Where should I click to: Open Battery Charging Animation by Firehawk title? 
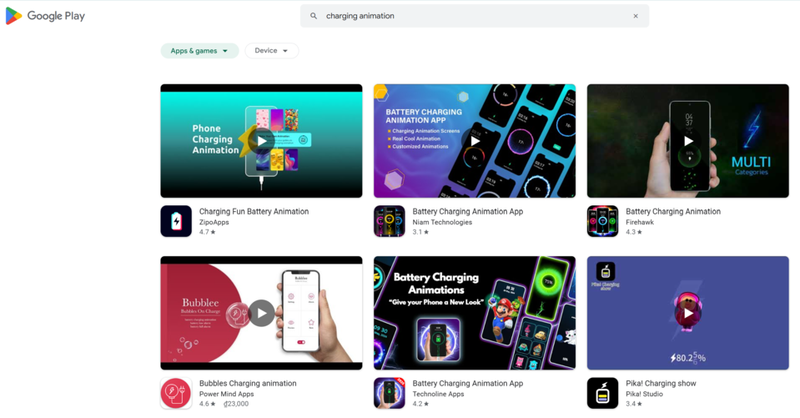pyautogui.click(x=673, y=211)
